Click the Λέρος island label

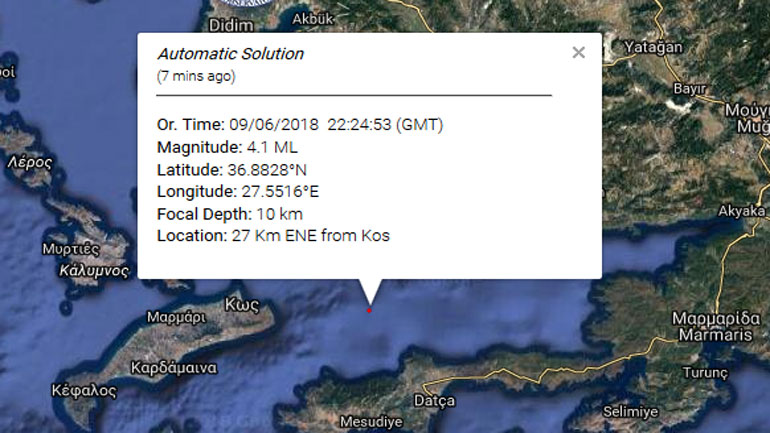[29, 162]
